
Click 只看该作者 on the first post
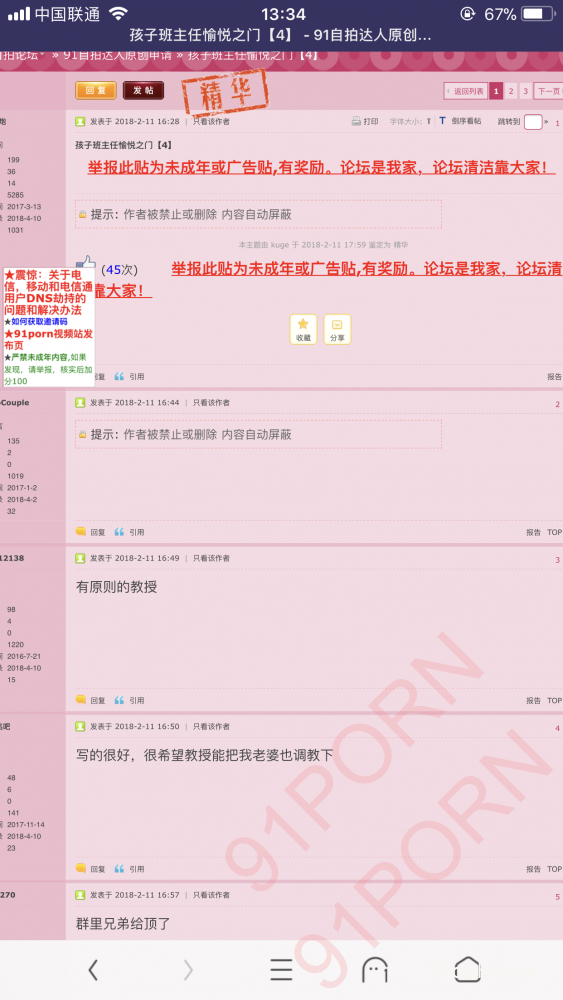tap(211, 121)
